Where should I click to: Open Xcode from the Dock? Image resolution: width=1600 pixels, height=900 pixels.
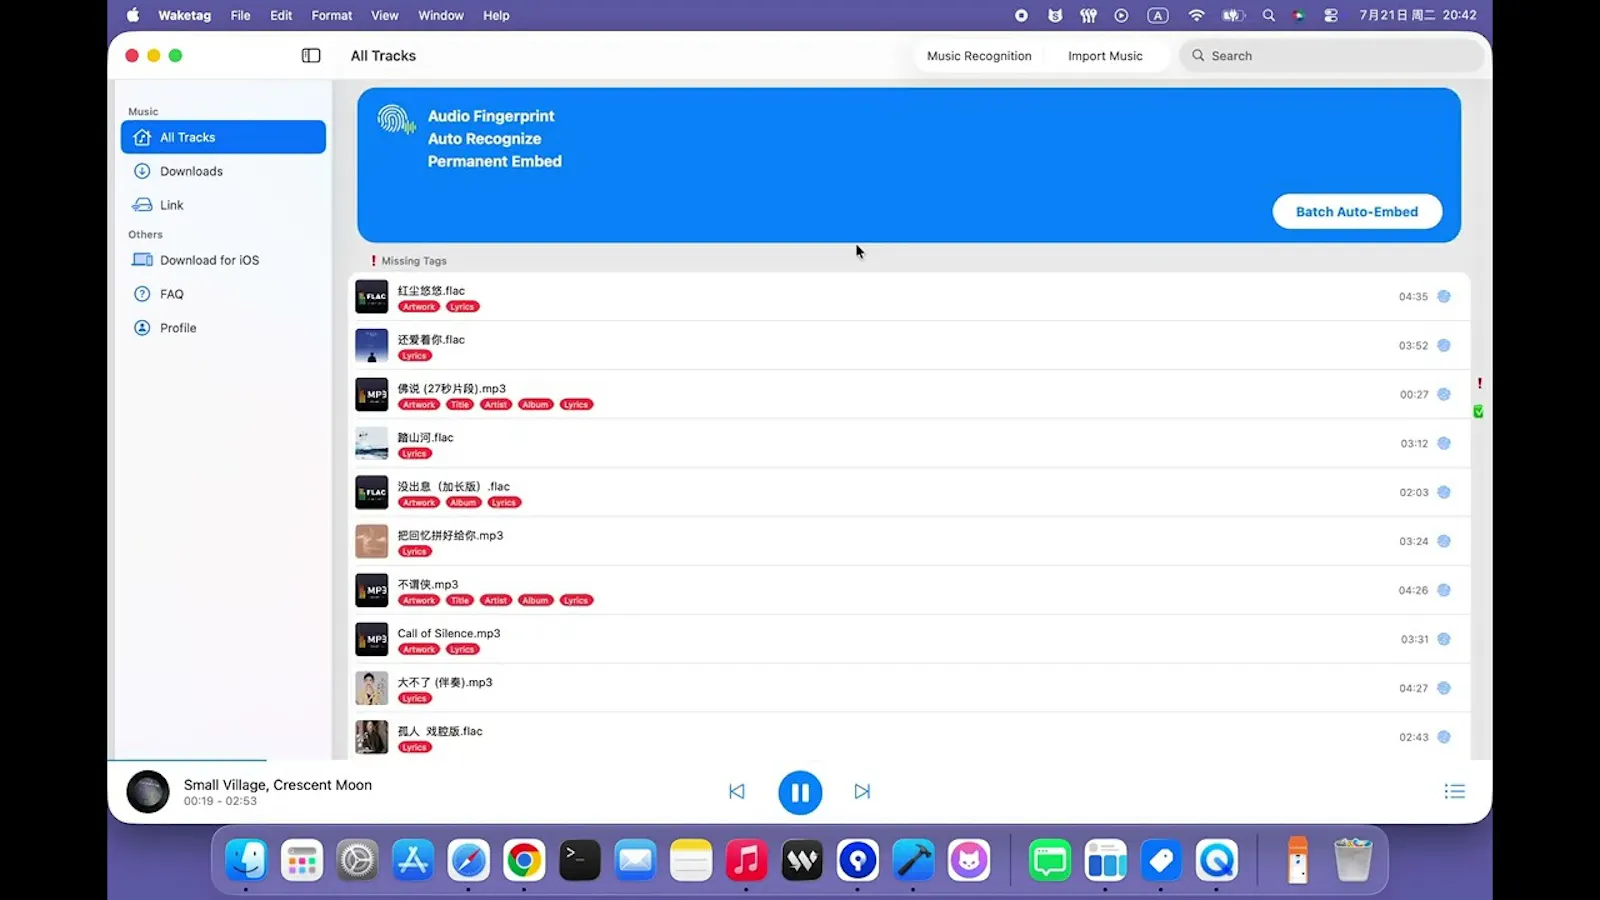pyautogui.click(x=913, y=860)
